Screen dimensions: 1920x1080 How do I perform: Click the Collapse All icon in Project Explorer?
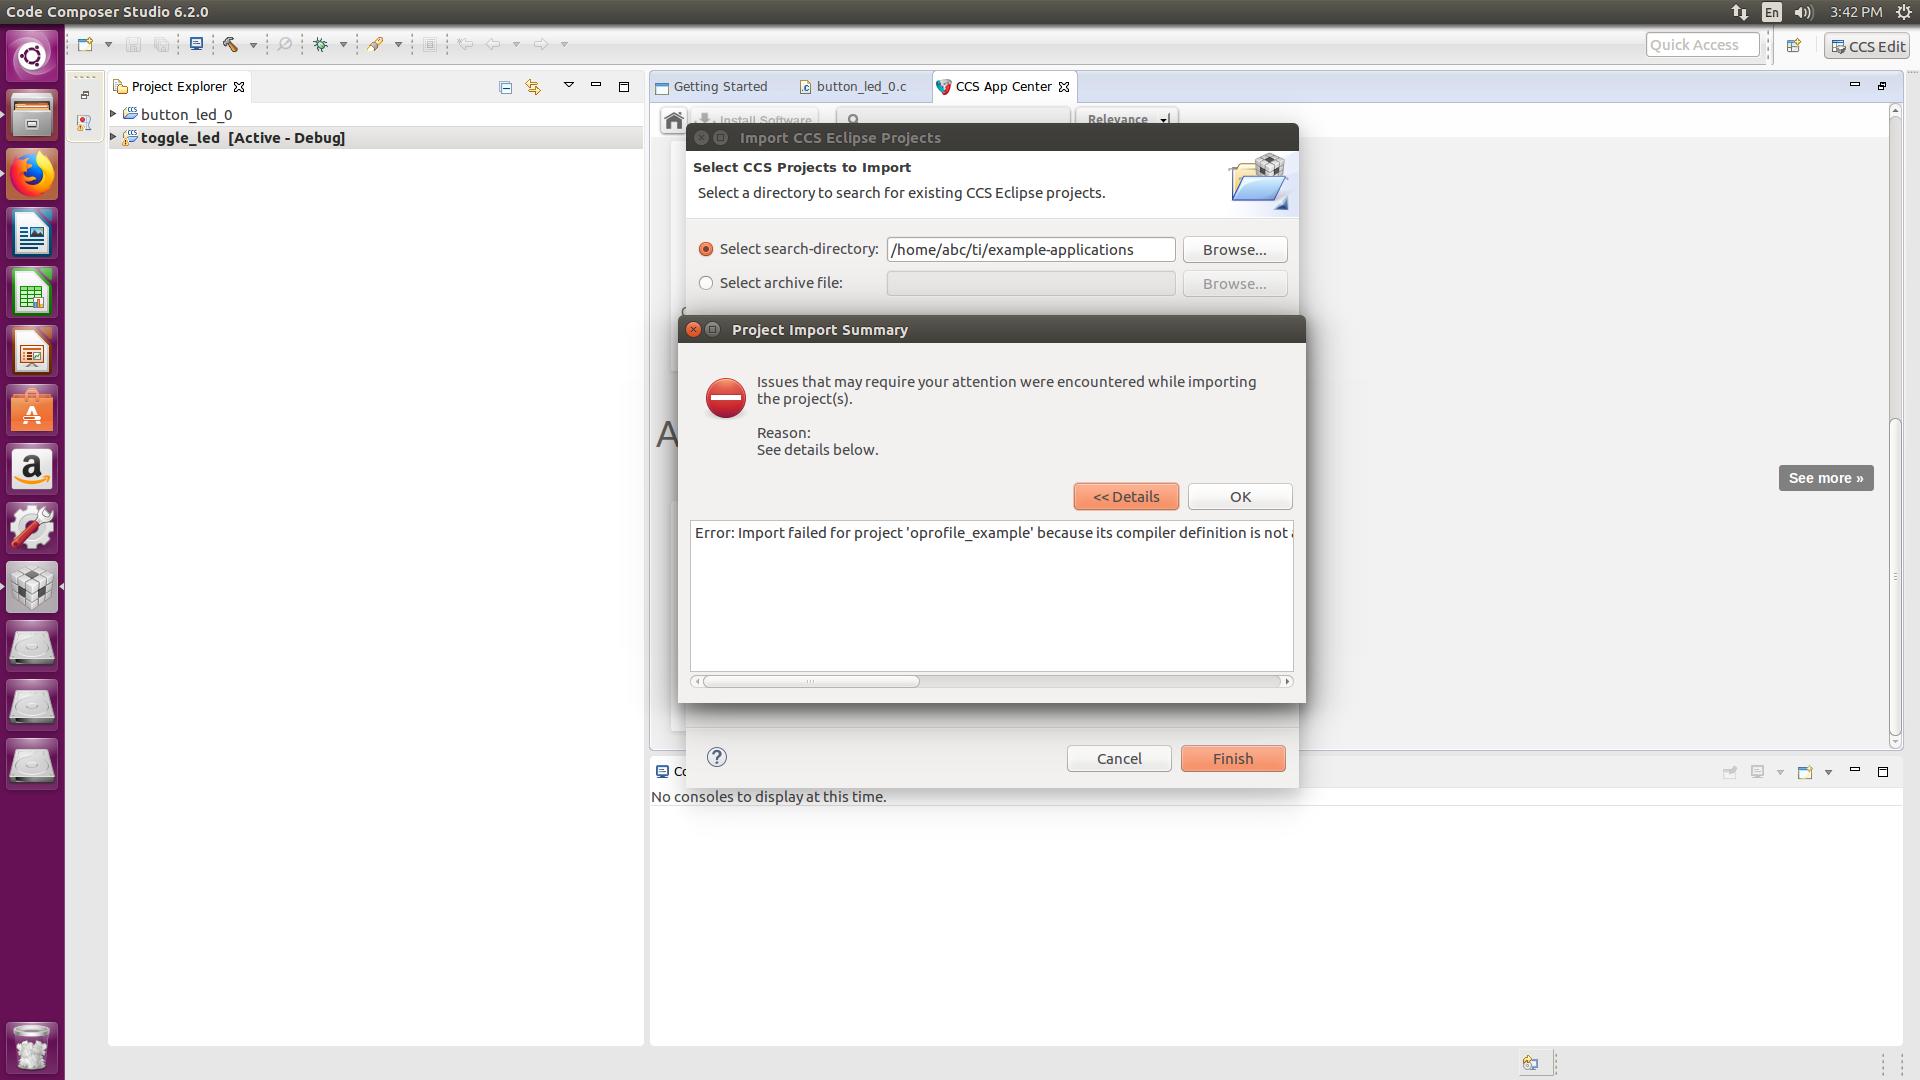(x=505, y=87)
